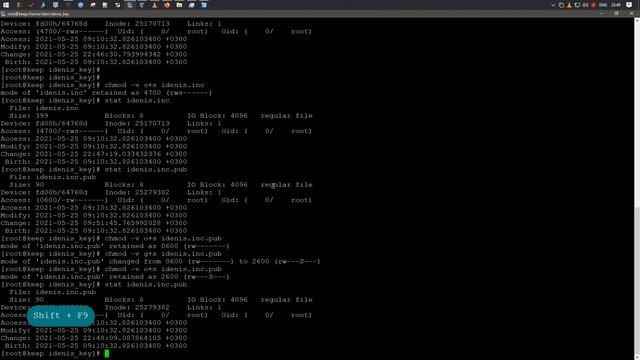
Task: Click line 'retained as 0600 (rw-------)'
Action: coord(115,246)
